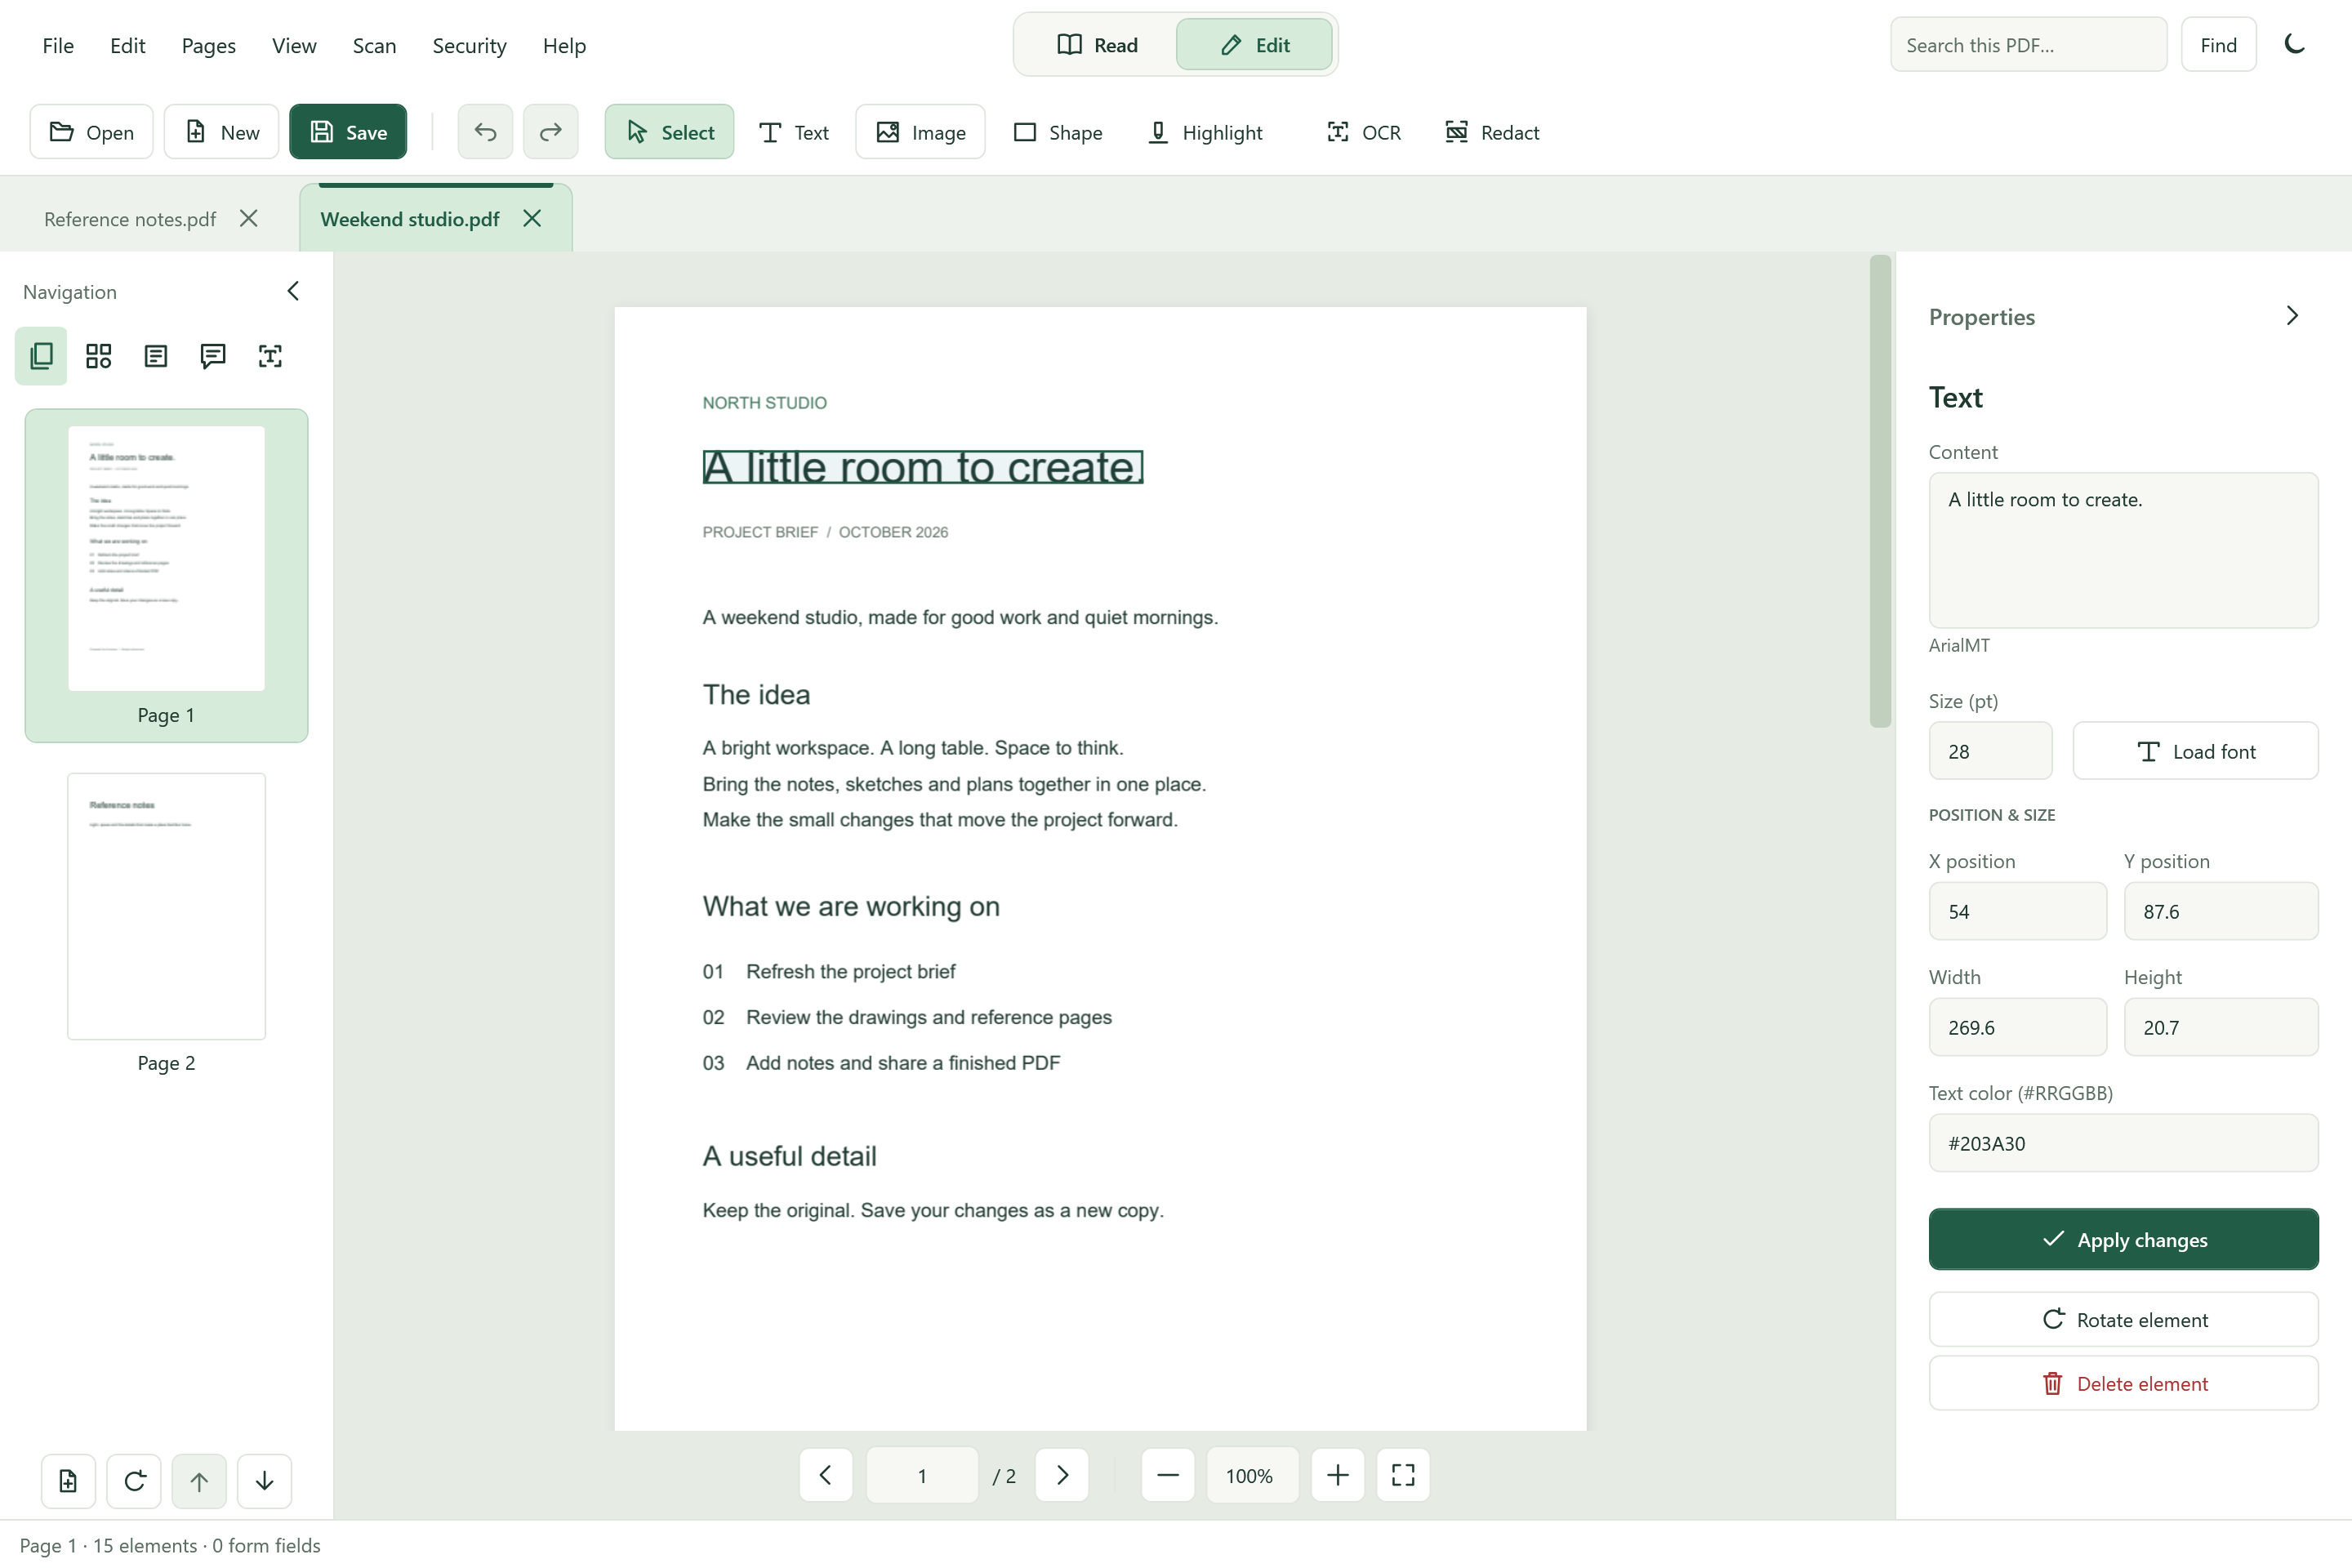The width and height of the screenshot is (2352, 1568).
Task: Click Apply changes button
Action: (x=2123, y=1240)
